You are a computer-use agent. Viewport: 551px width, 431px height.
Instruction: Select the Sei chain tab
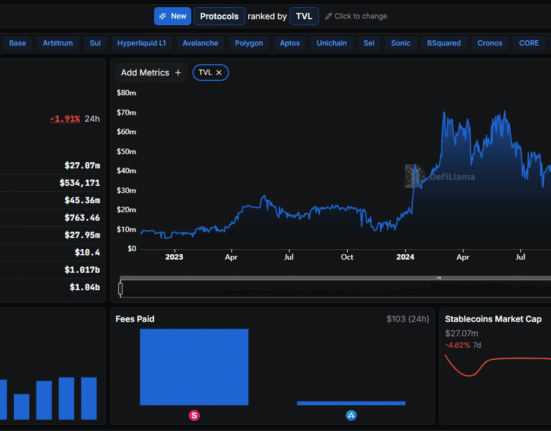tap(369, 43)
